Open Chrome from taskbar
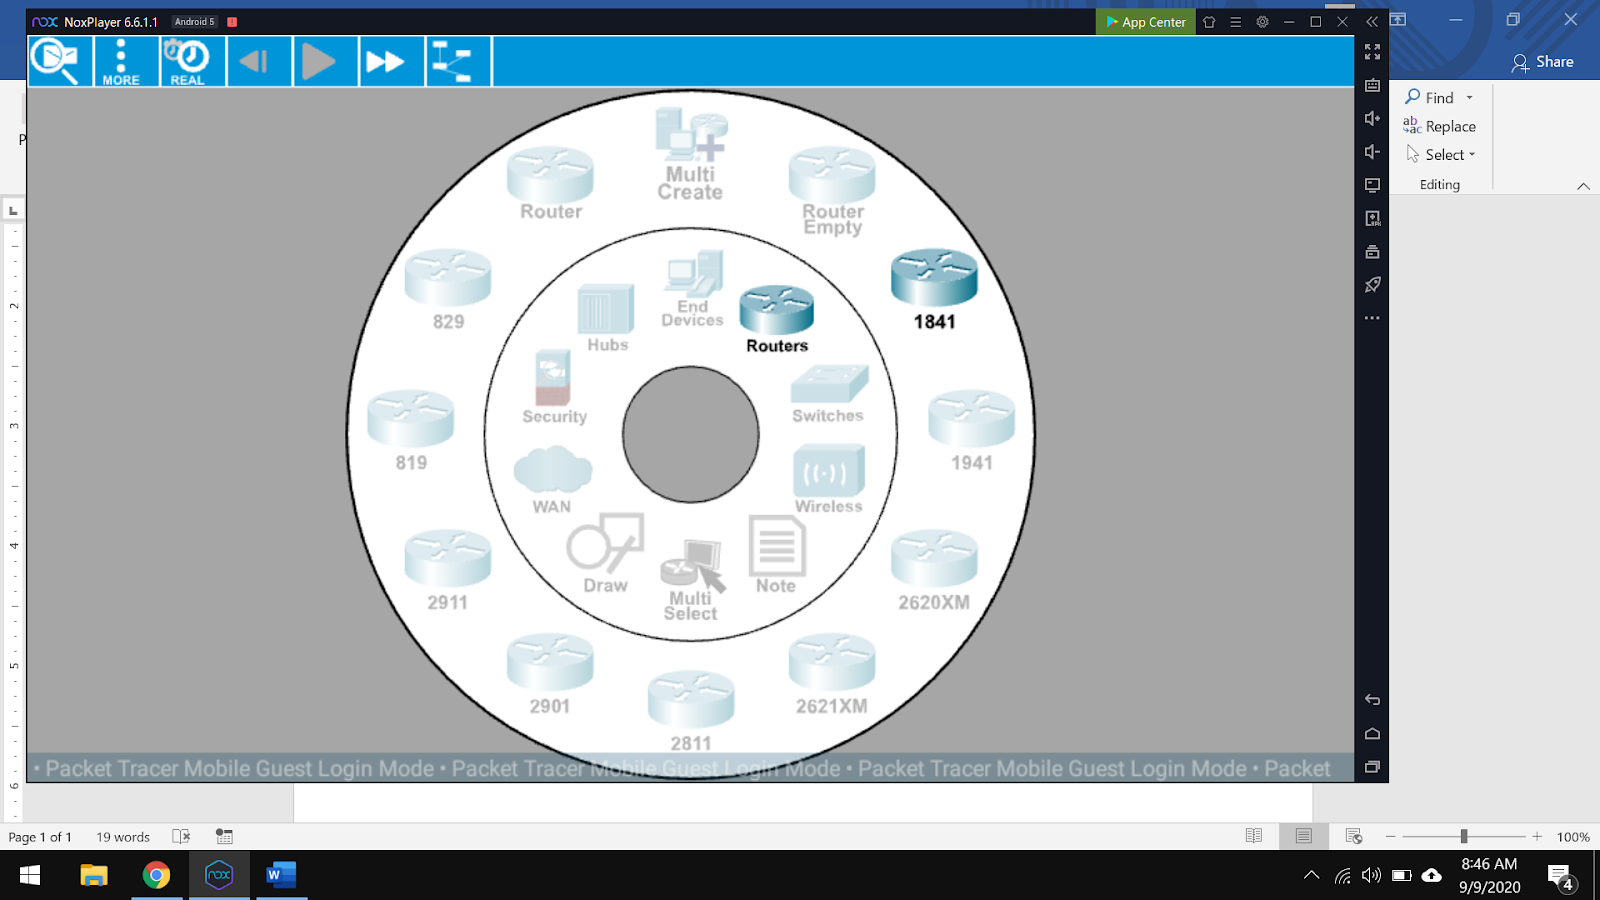Screen dimensions: 1600x900 pyautogui.click(x=156, y=875)
